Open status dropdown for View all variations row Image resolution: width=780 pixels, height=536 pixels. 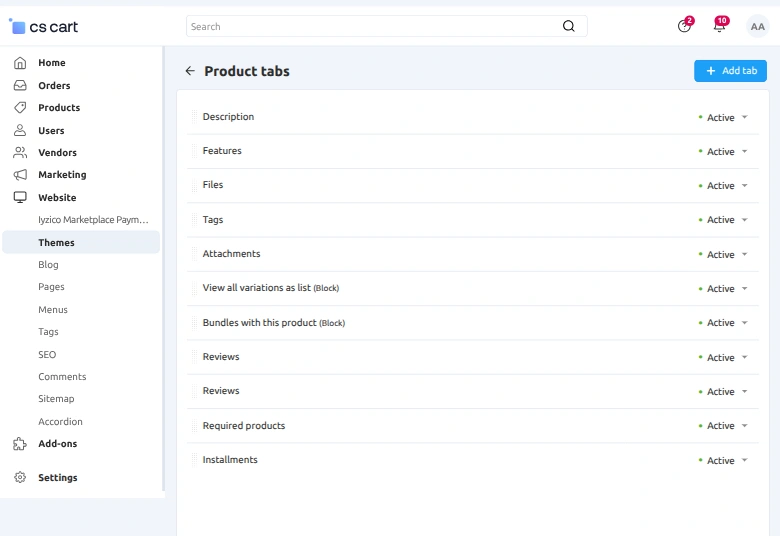[723, 289]
